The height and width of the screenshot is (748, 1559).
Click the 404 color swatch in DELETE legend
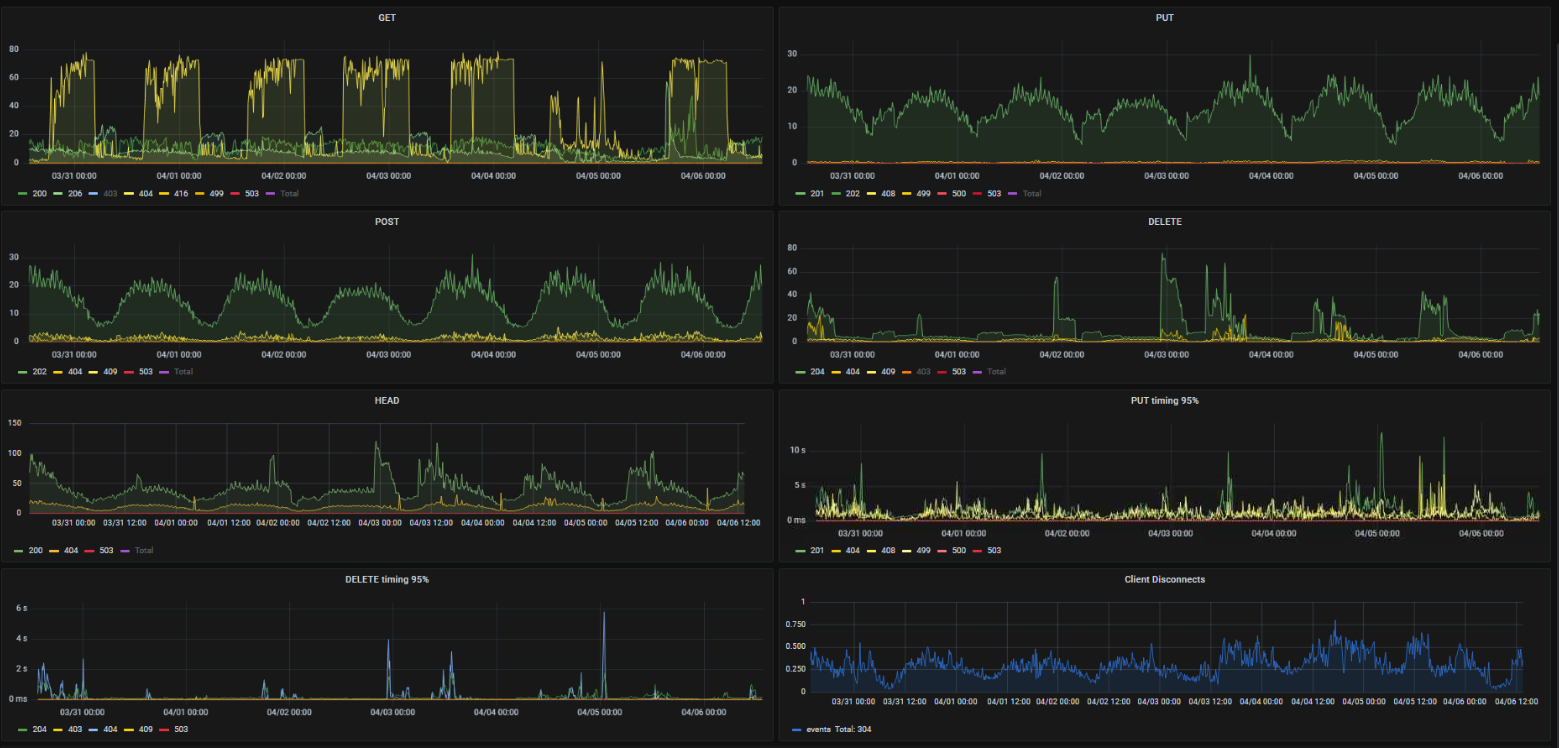(x=836, y=371)
